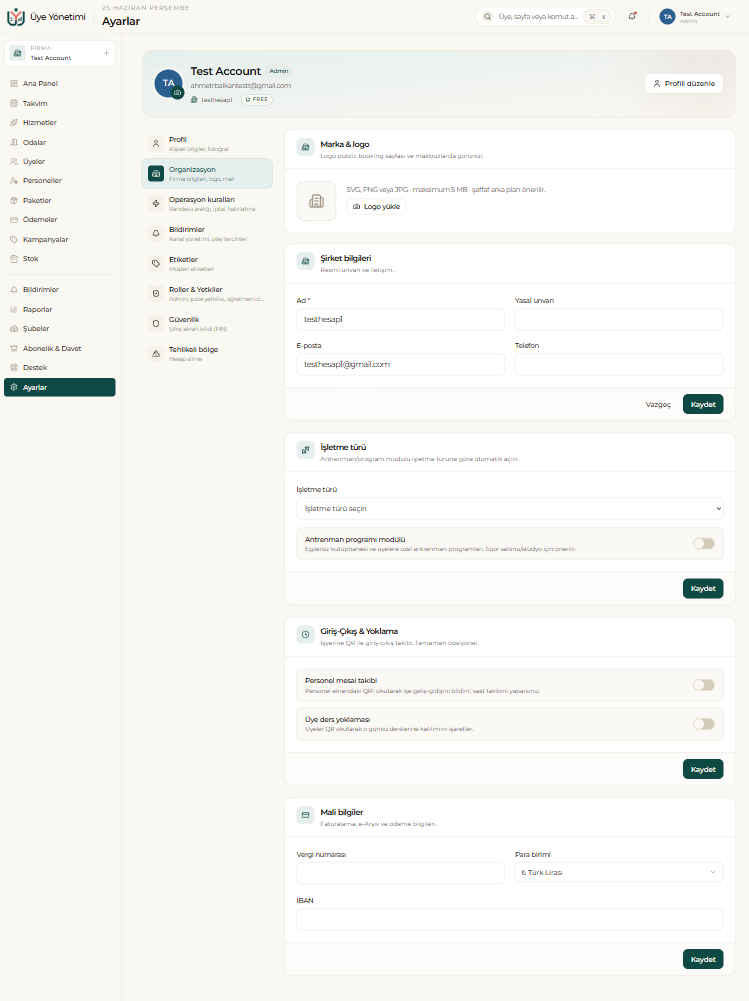
Task: Expand the Para birimi Türk Lirası dropdown
Action: point(619,872)
